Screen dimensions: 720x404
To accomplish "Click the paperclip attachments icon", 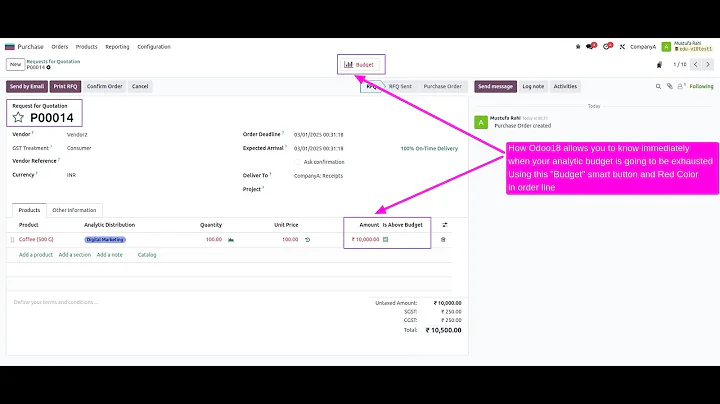I will pos(670,86).
